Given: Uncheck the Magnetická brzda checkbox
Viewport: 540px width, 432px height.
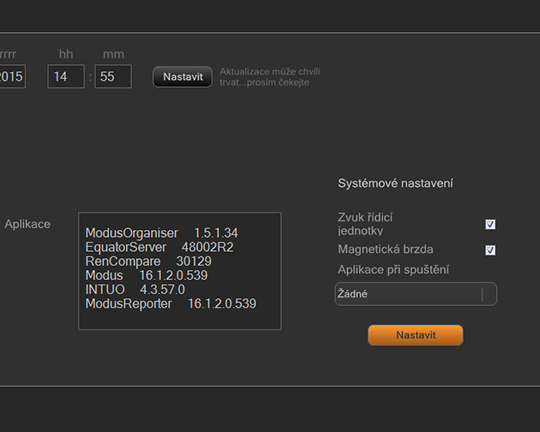Looking at the screenshot, I should [490, 250].
